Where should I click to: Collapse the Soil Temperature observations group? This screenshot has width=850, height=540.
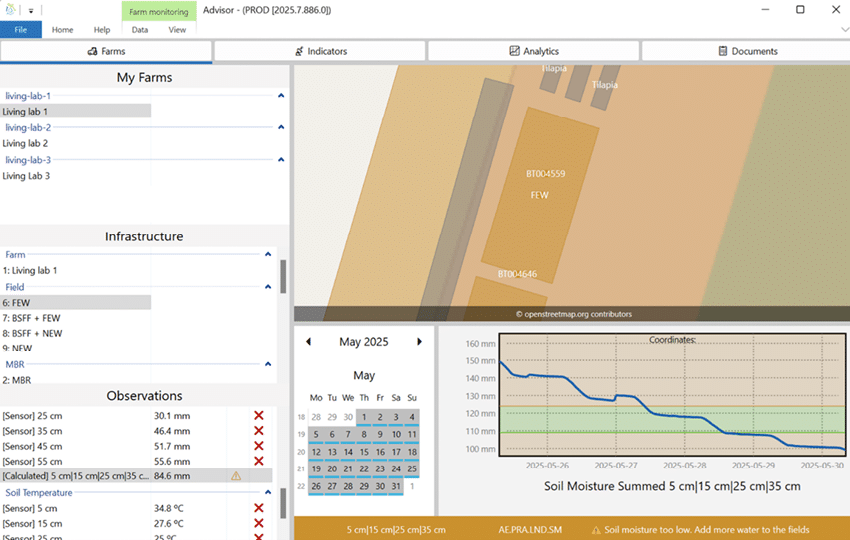click(x=268, y=492)
